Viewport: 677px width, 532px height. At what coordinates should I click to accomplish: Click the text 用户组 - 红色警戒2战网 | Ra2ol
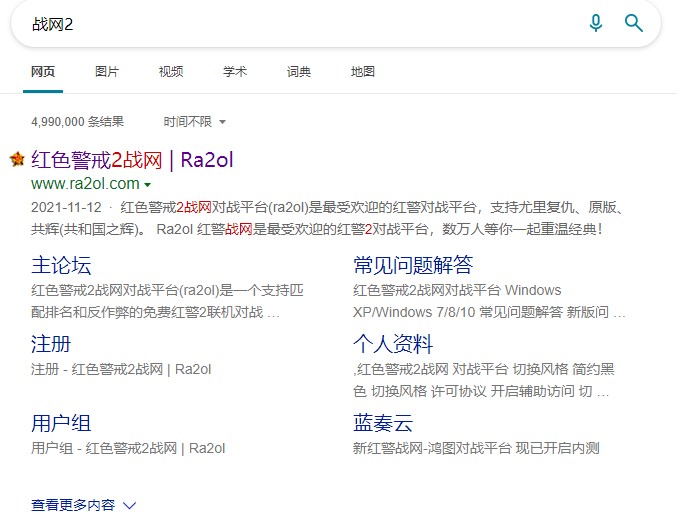(x=128, y=449)
